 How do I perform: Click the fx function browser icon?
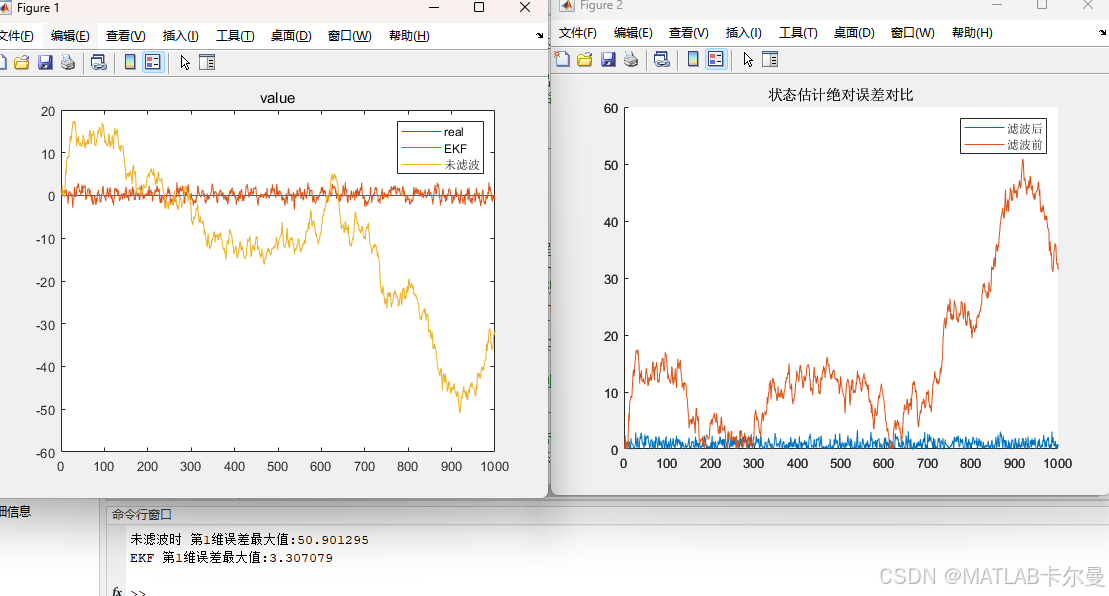click(117, 591)
